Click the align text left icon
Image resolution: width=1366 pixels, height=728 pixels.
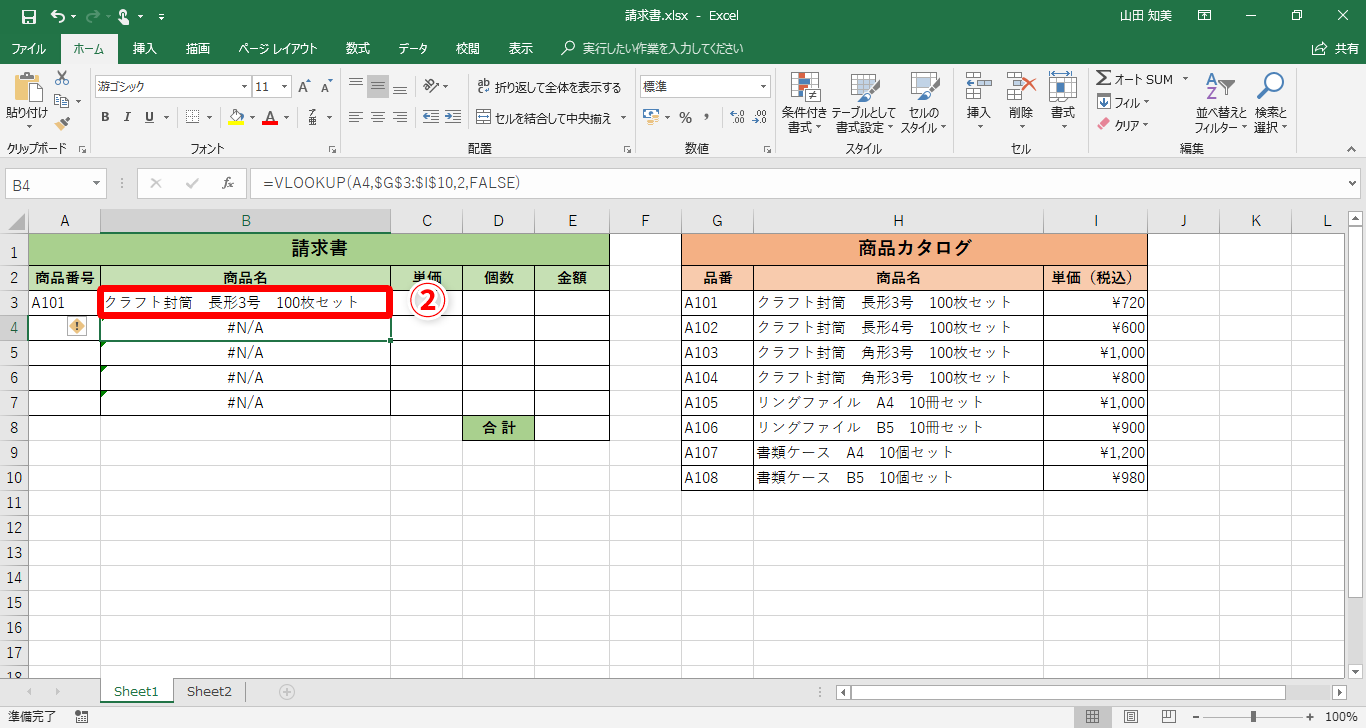[355, 117]
